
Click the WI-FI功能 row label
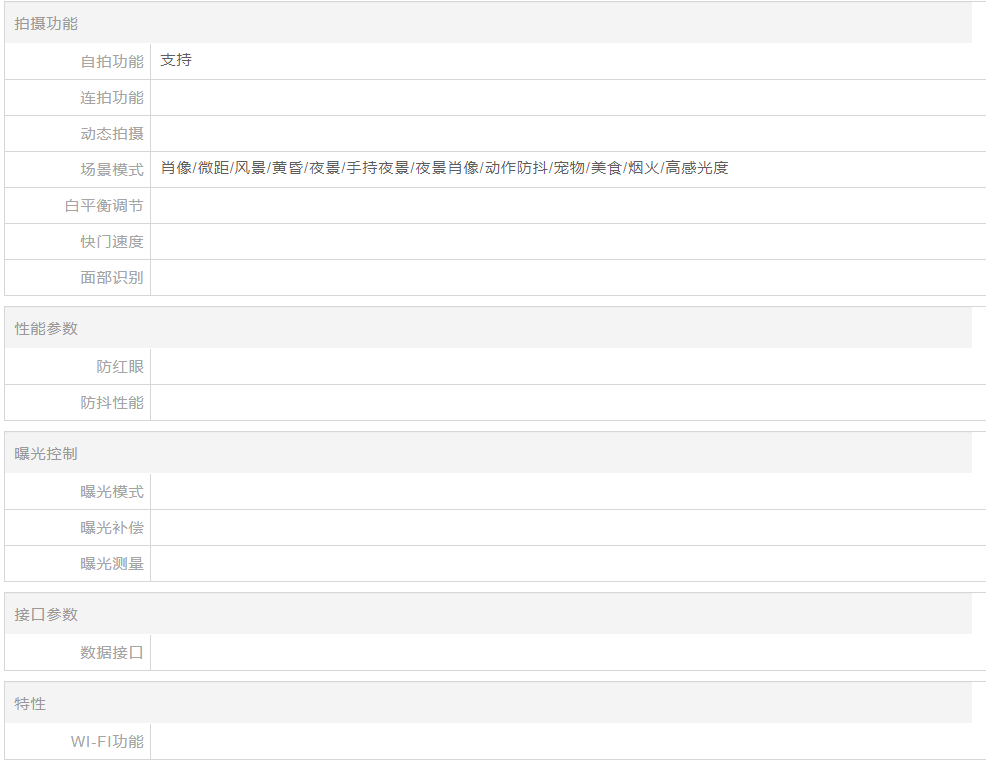[107, 742]
